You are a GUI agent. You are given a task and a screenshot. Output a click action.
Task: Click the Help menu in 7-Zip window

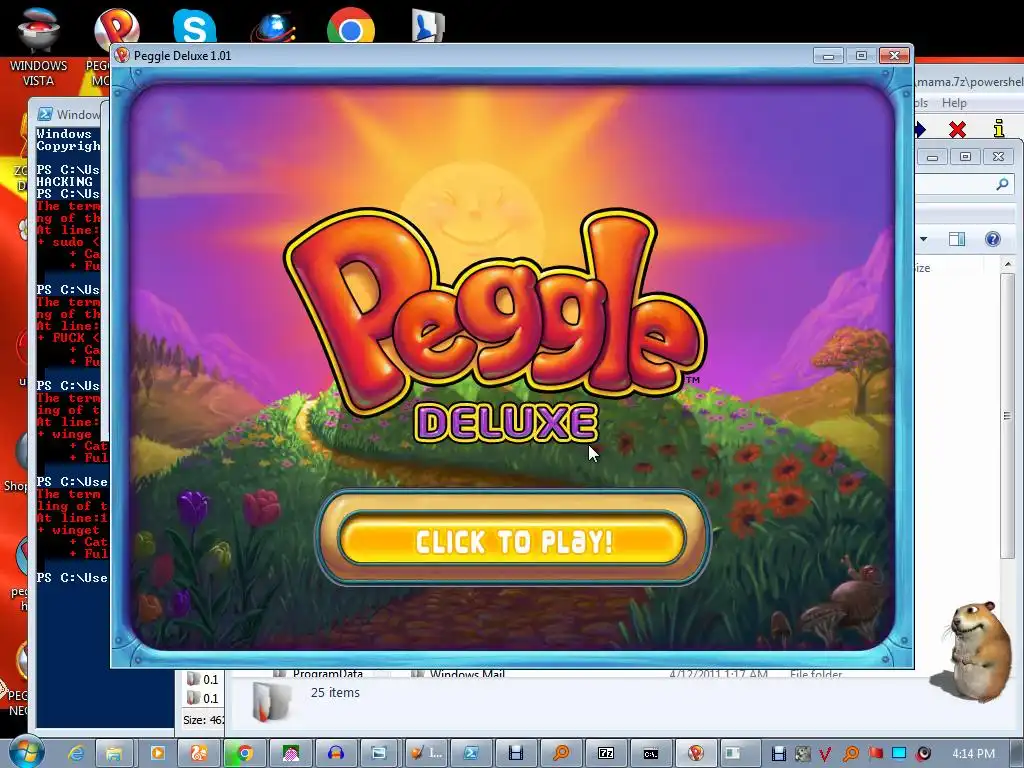[954, 103]
